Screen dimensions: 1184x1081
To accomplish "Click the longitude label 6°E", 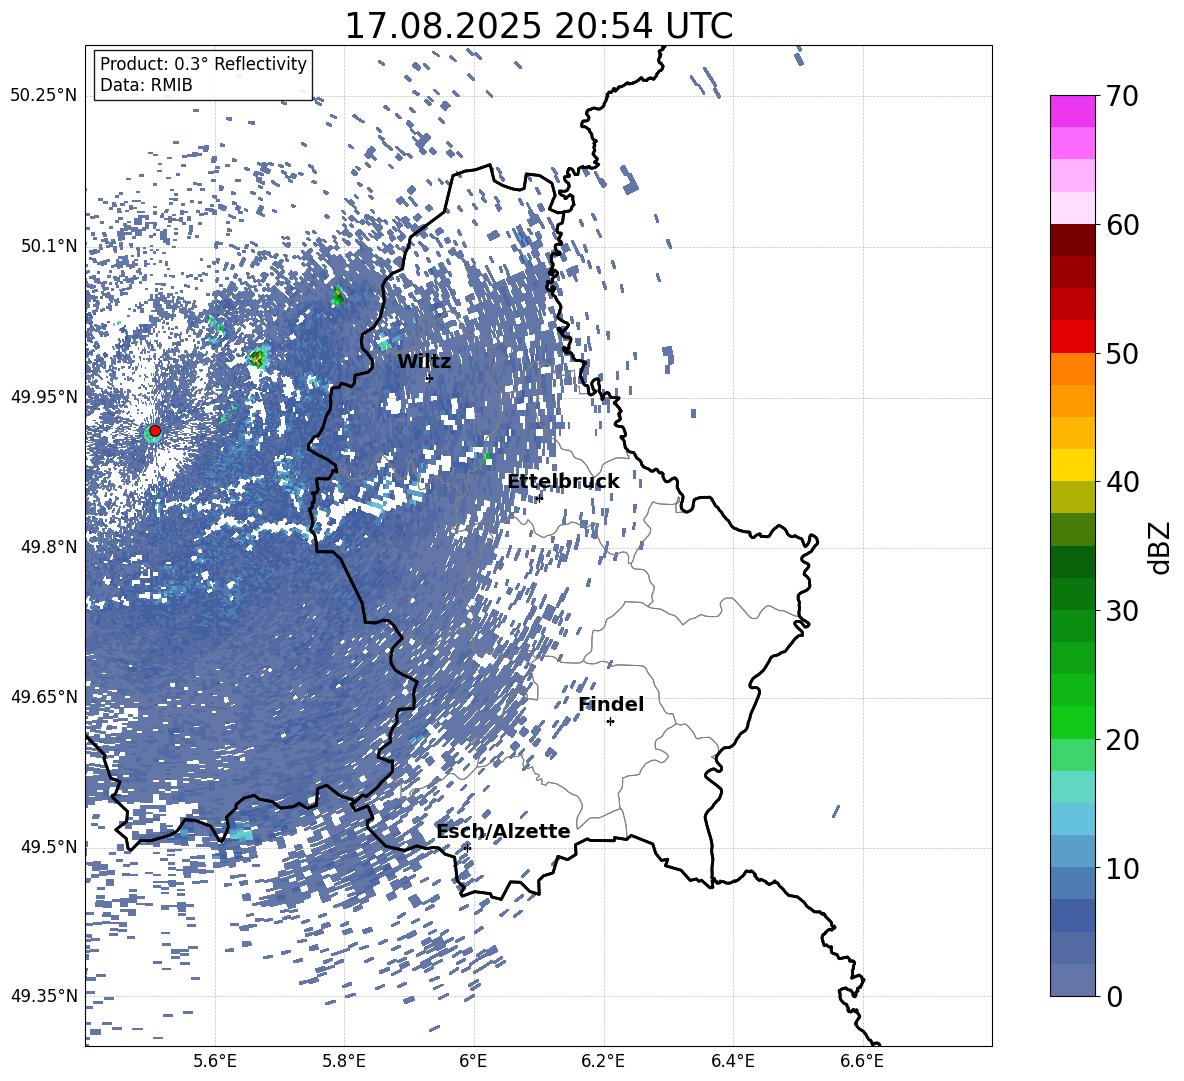I will (473, 1061).
